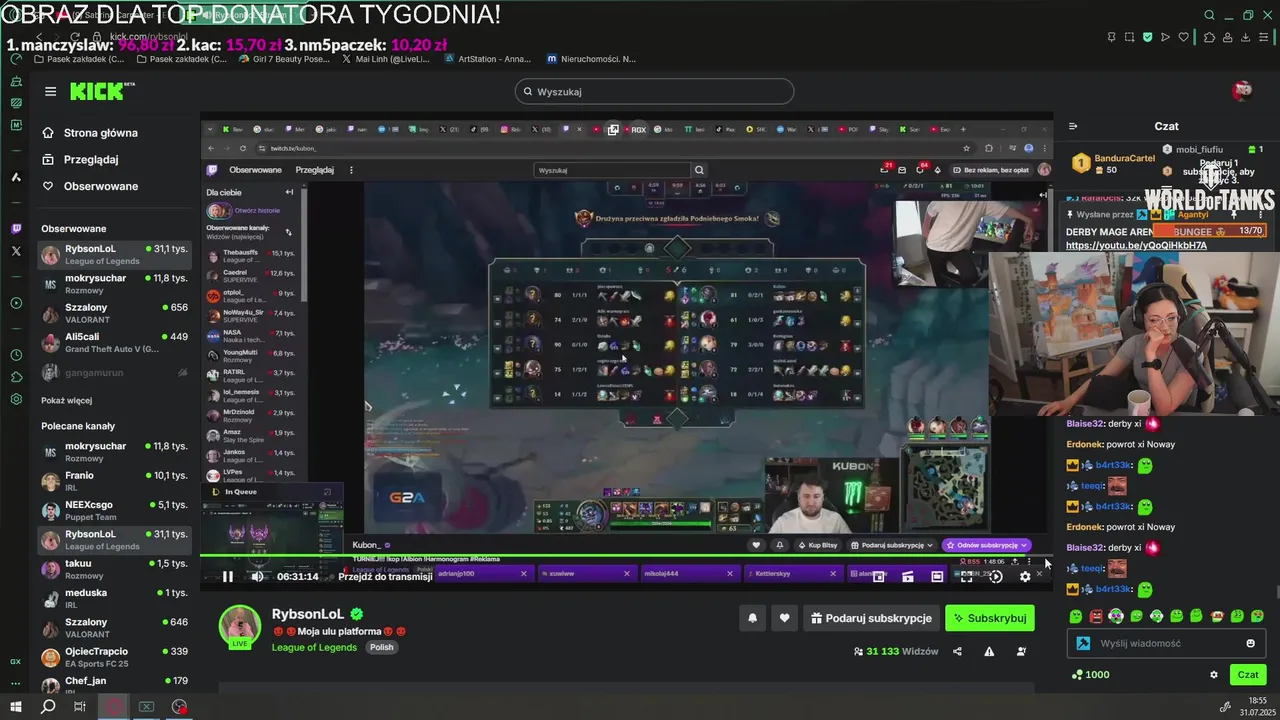
Task: Open Ali5cali channel in sidebar
Action: 114,343
